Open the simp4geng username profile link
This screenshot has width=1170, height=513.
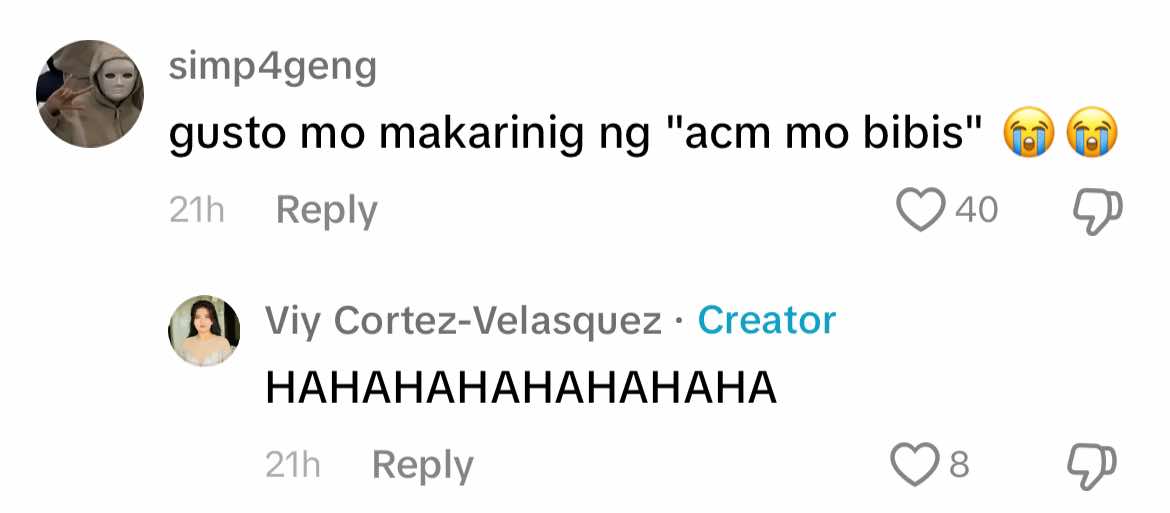[272, 69]
